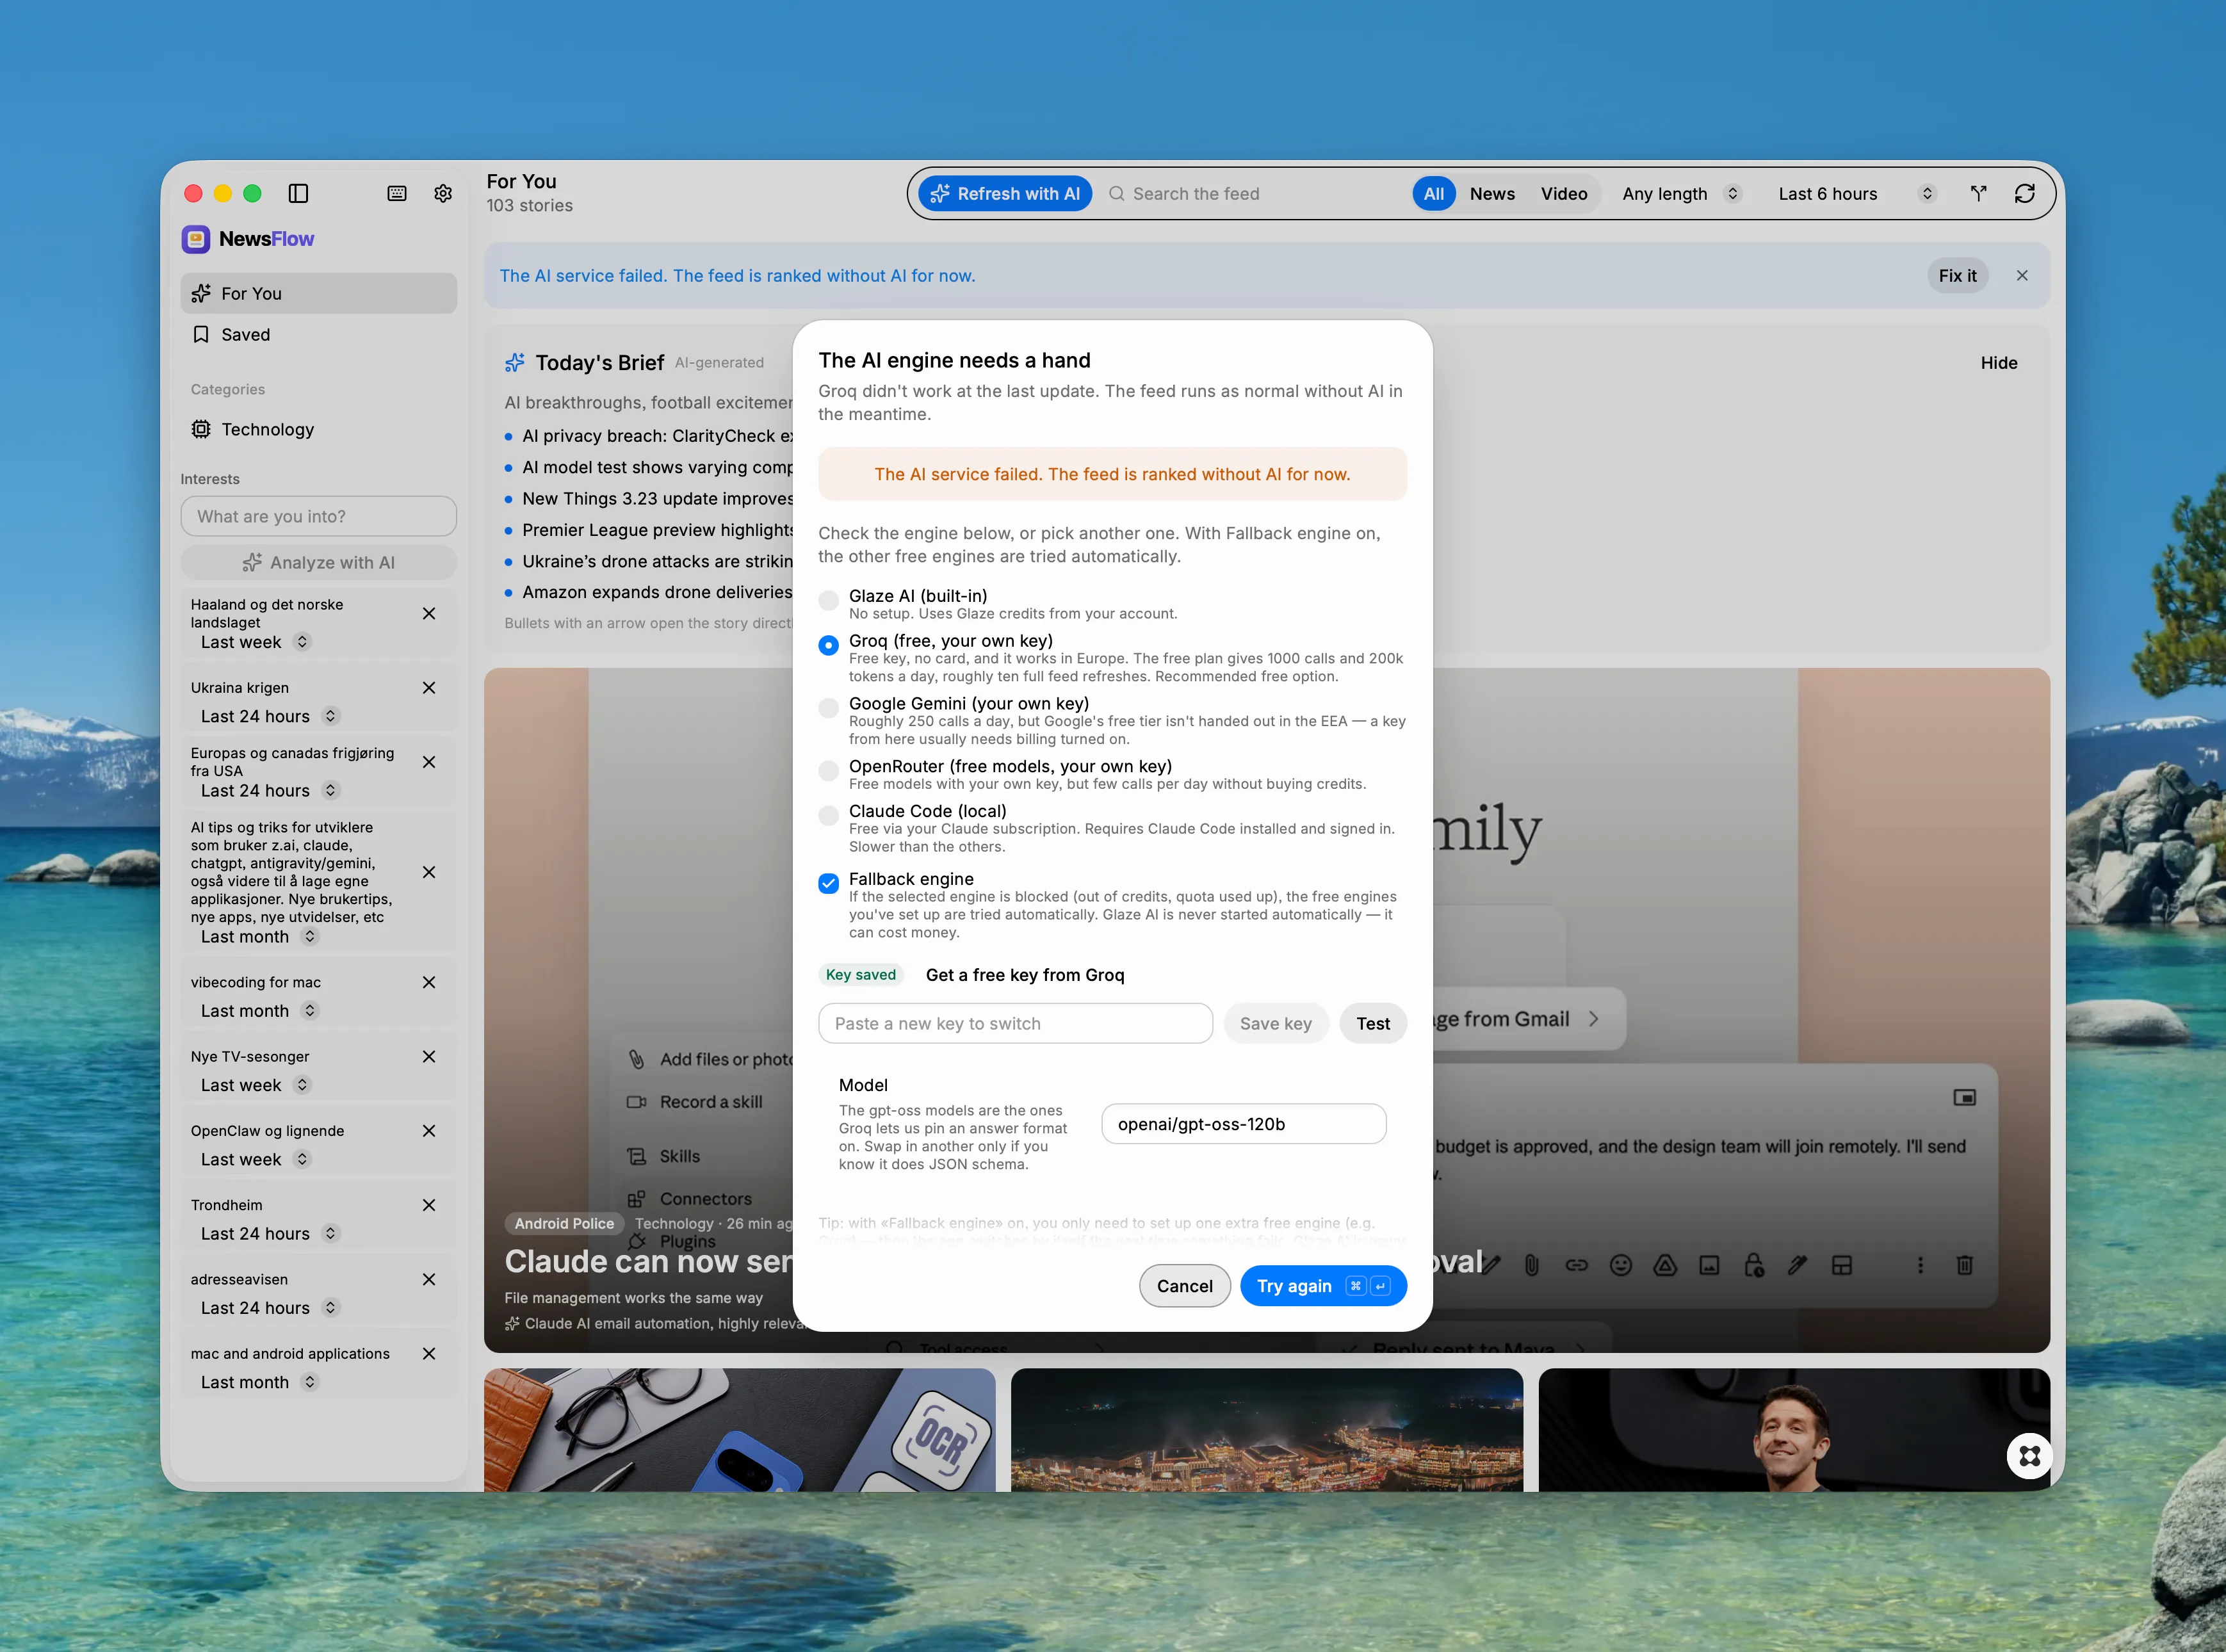Click the sparkle icon beside Today's Brief
This screenshot has width=2226, height=1652.
[x=515, y=362]
